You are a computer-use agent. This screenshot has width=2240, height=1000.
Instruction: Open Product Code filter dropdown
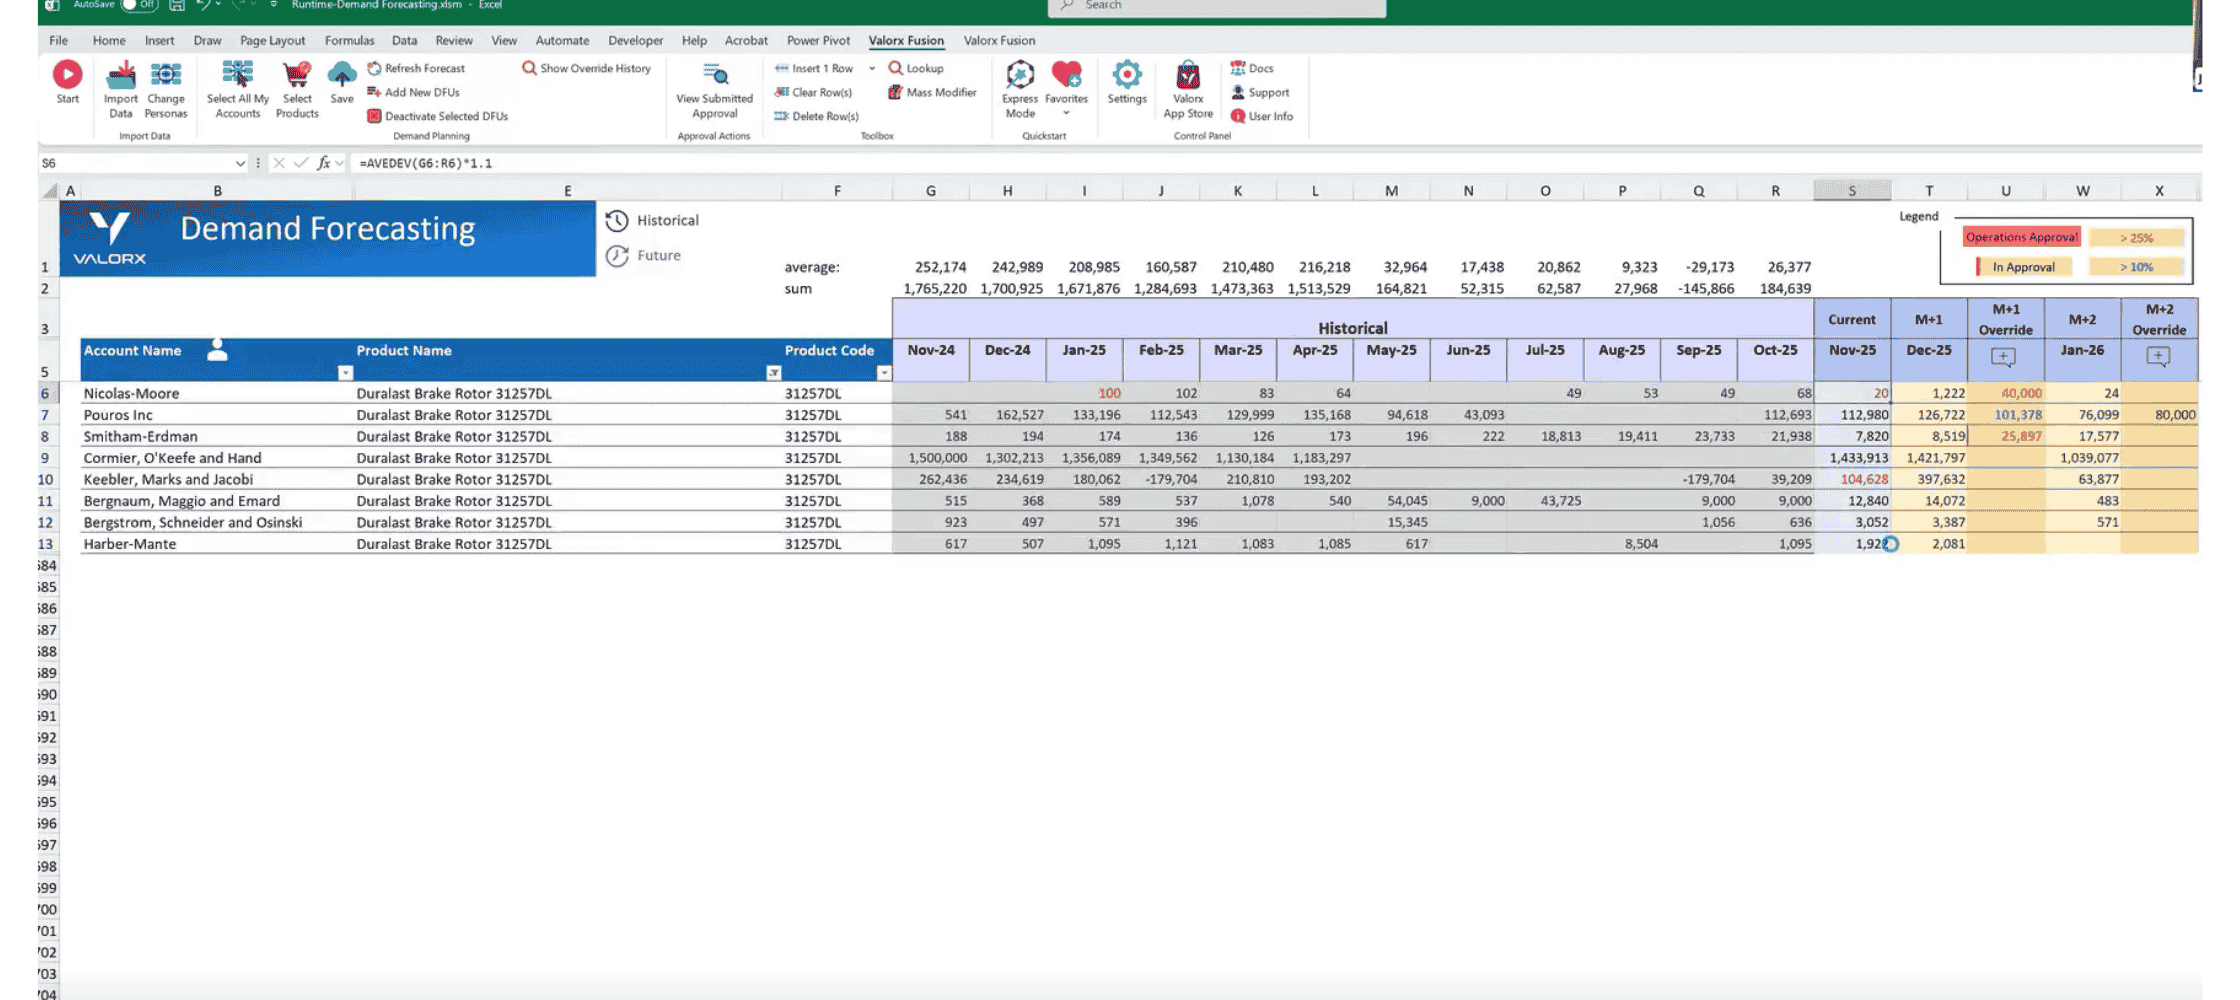(883, 373)
